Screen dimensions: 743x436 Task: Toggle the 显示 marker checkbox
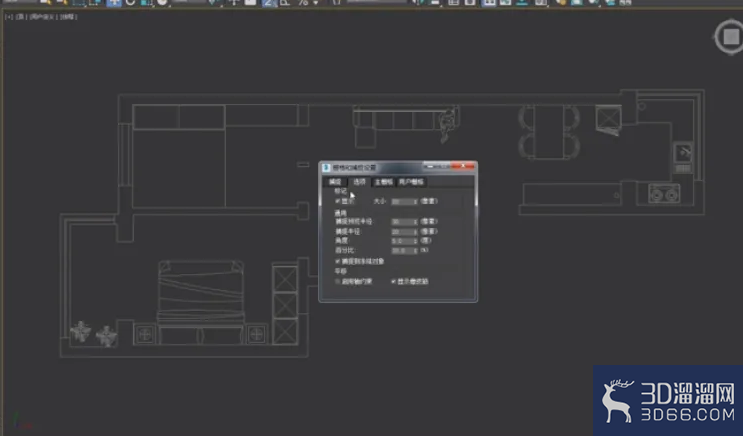click(x=337, y=201)
